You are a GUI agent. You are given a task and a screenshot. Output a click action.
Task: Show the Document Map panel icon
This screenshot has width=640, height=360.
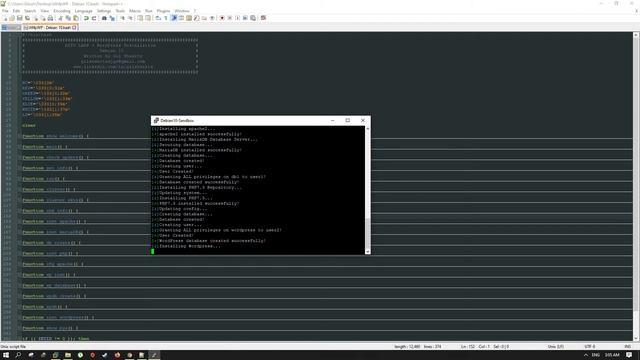189,18
